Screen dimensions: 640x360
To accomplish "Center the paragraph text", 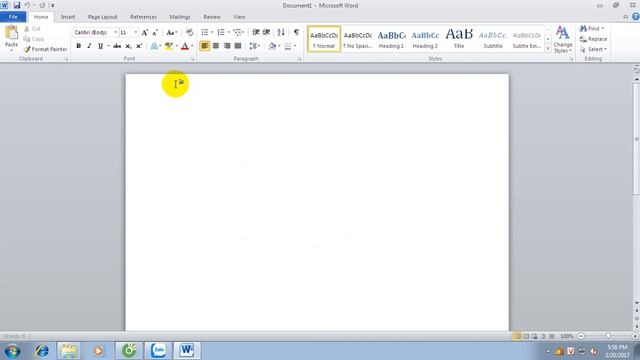I will 216,46.
